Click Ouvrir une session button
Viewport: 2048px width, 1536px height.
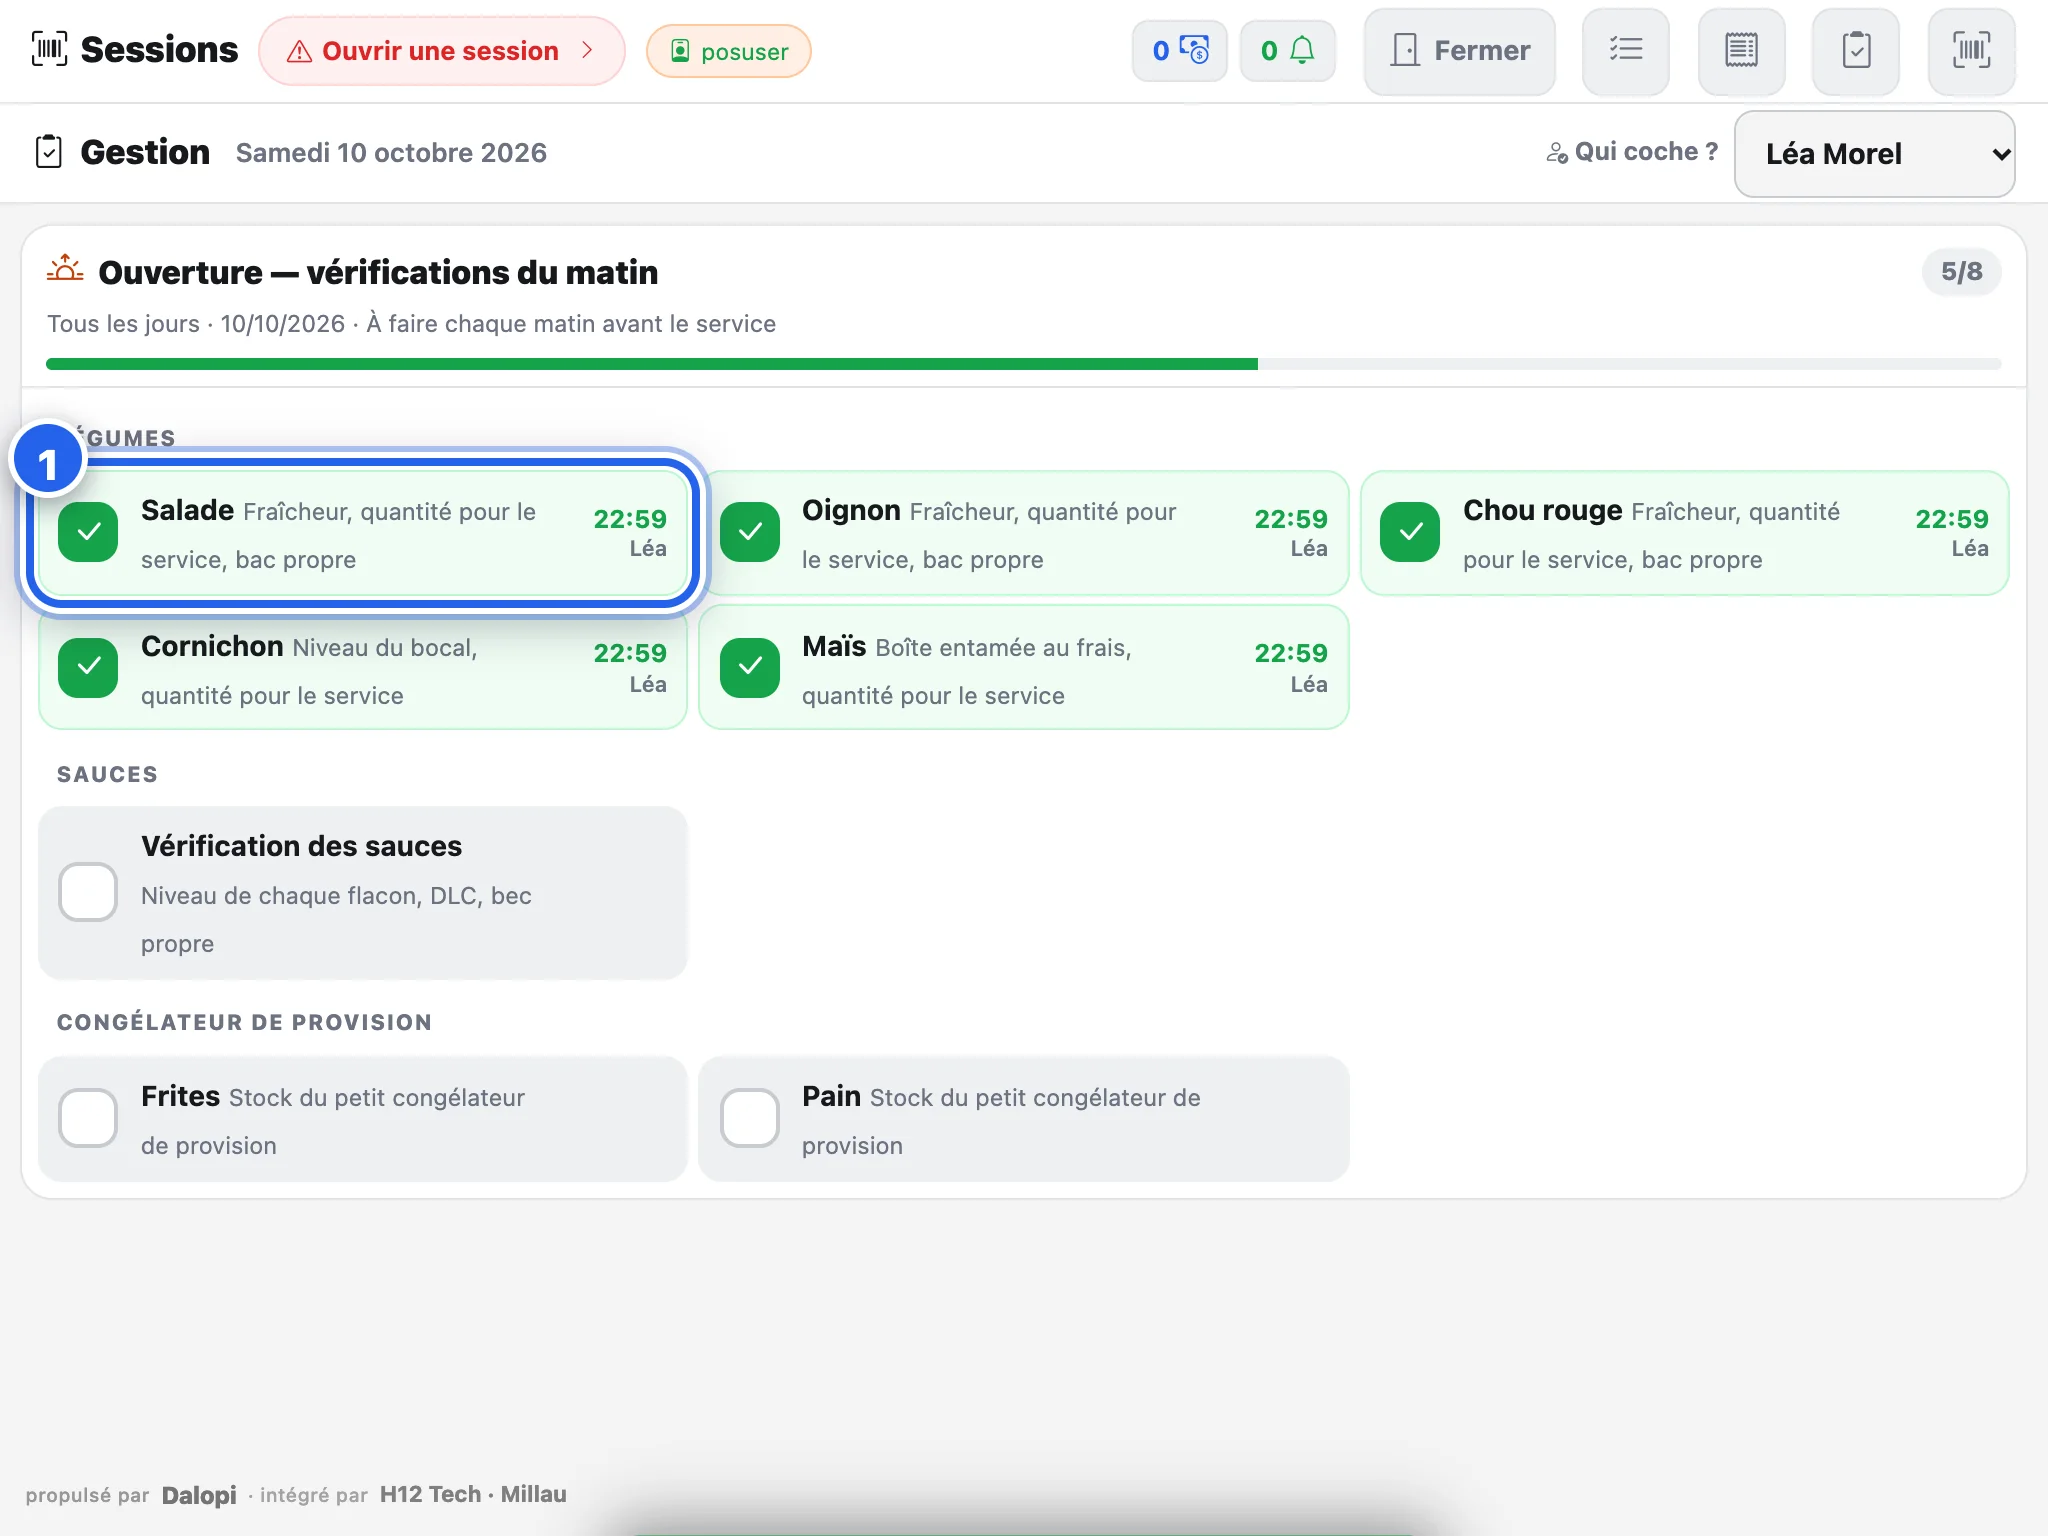[x=442, y=51]
